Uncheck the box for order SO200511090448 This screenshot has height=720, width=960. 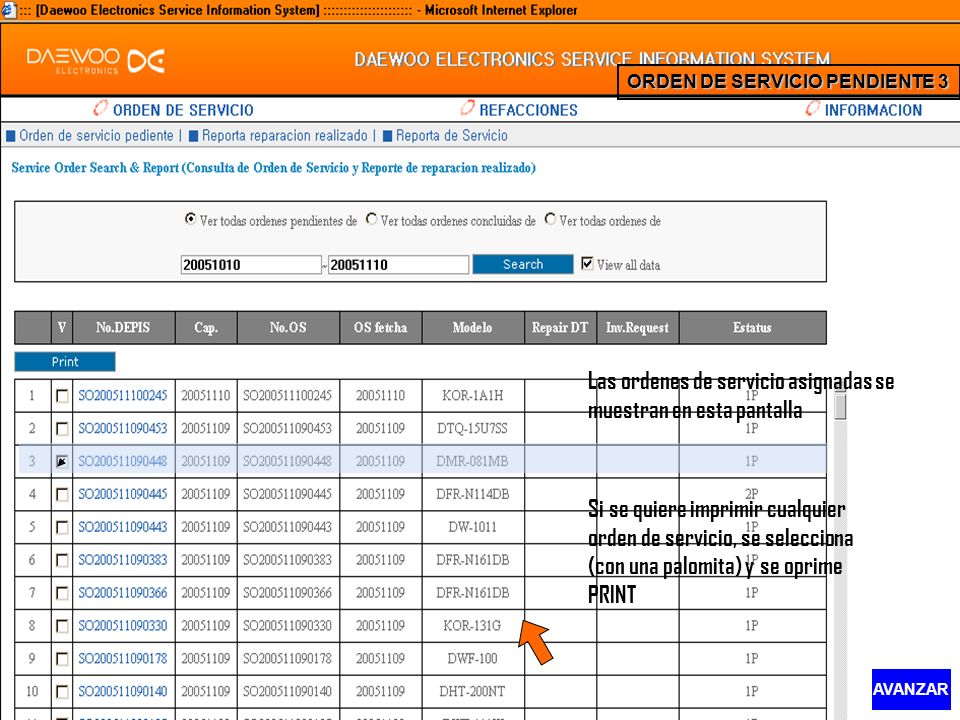coord(62,461)
